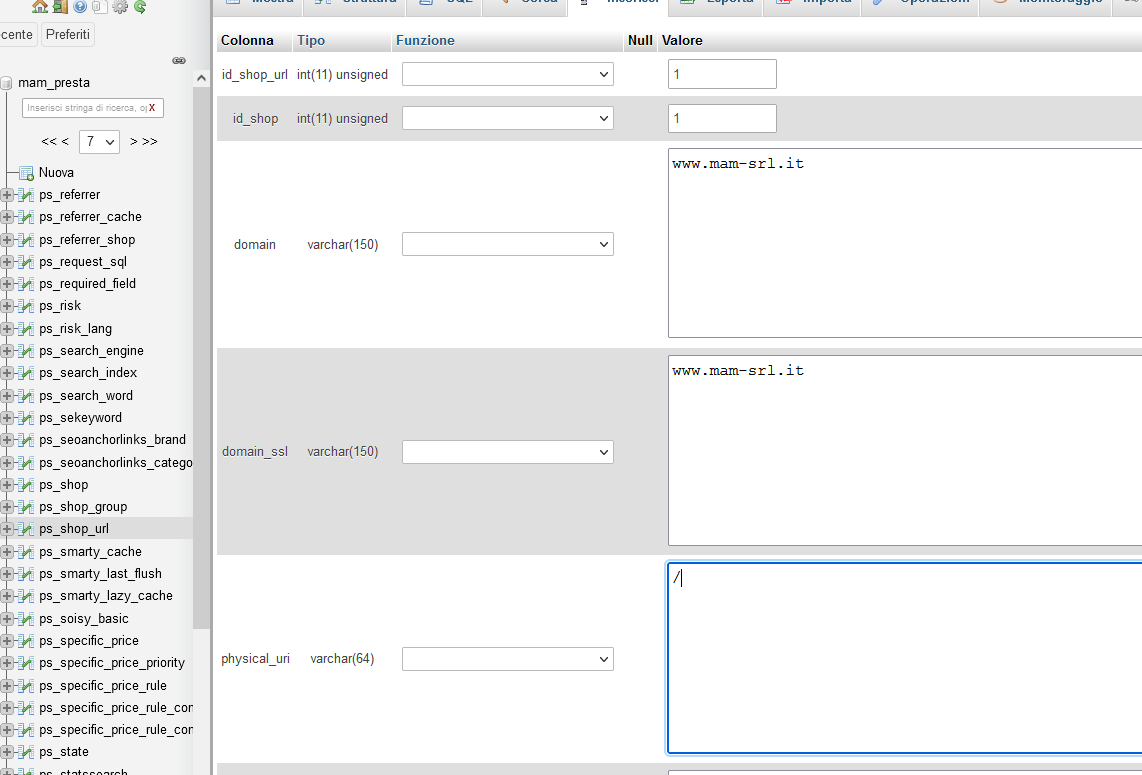Click the navigation panel scrollbar thumb
Screen dimensions: 1142x775
[202, 357]
